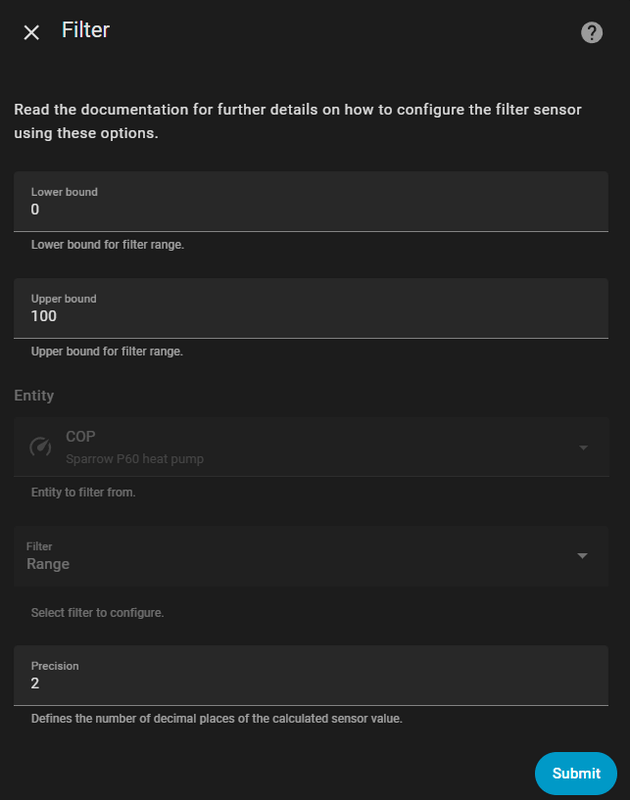Submit the filter configuration
This screenshot has height=800, width=630.
tap(575, 773)
